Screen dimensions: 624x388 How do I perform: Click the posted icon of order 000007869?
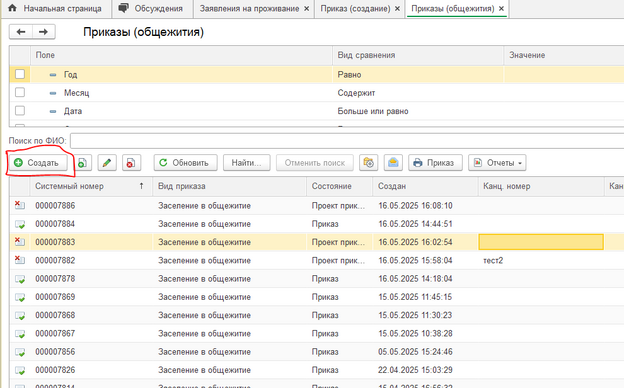coord(20,298)
